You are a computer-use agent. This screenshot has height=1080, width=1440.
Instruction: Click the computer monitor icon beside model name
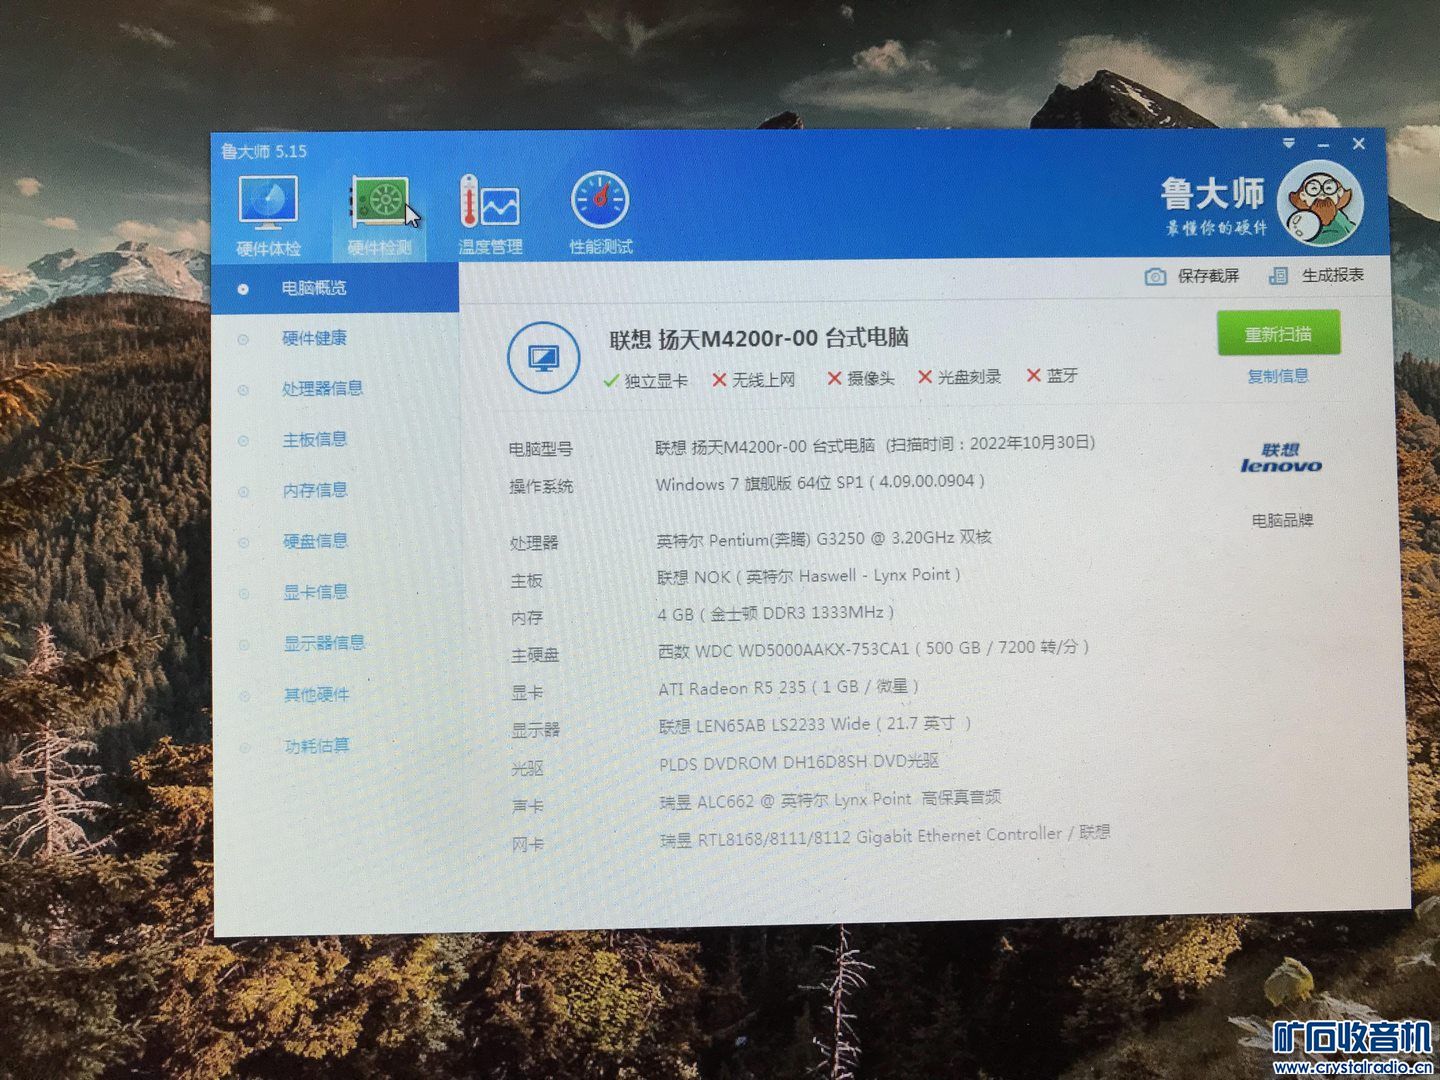543,358
